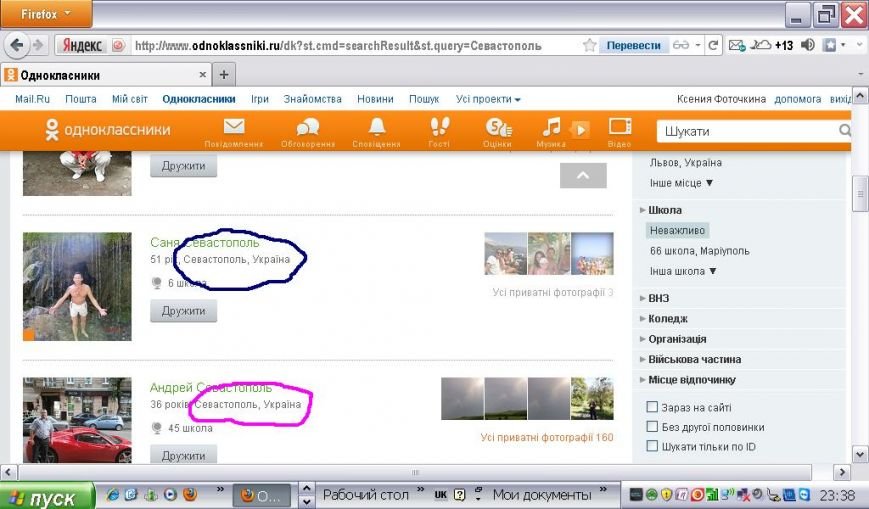The width and height of the screenshot is (869, 509).
Task: Open the Гості footprints icon
Action: coord(439,127)
